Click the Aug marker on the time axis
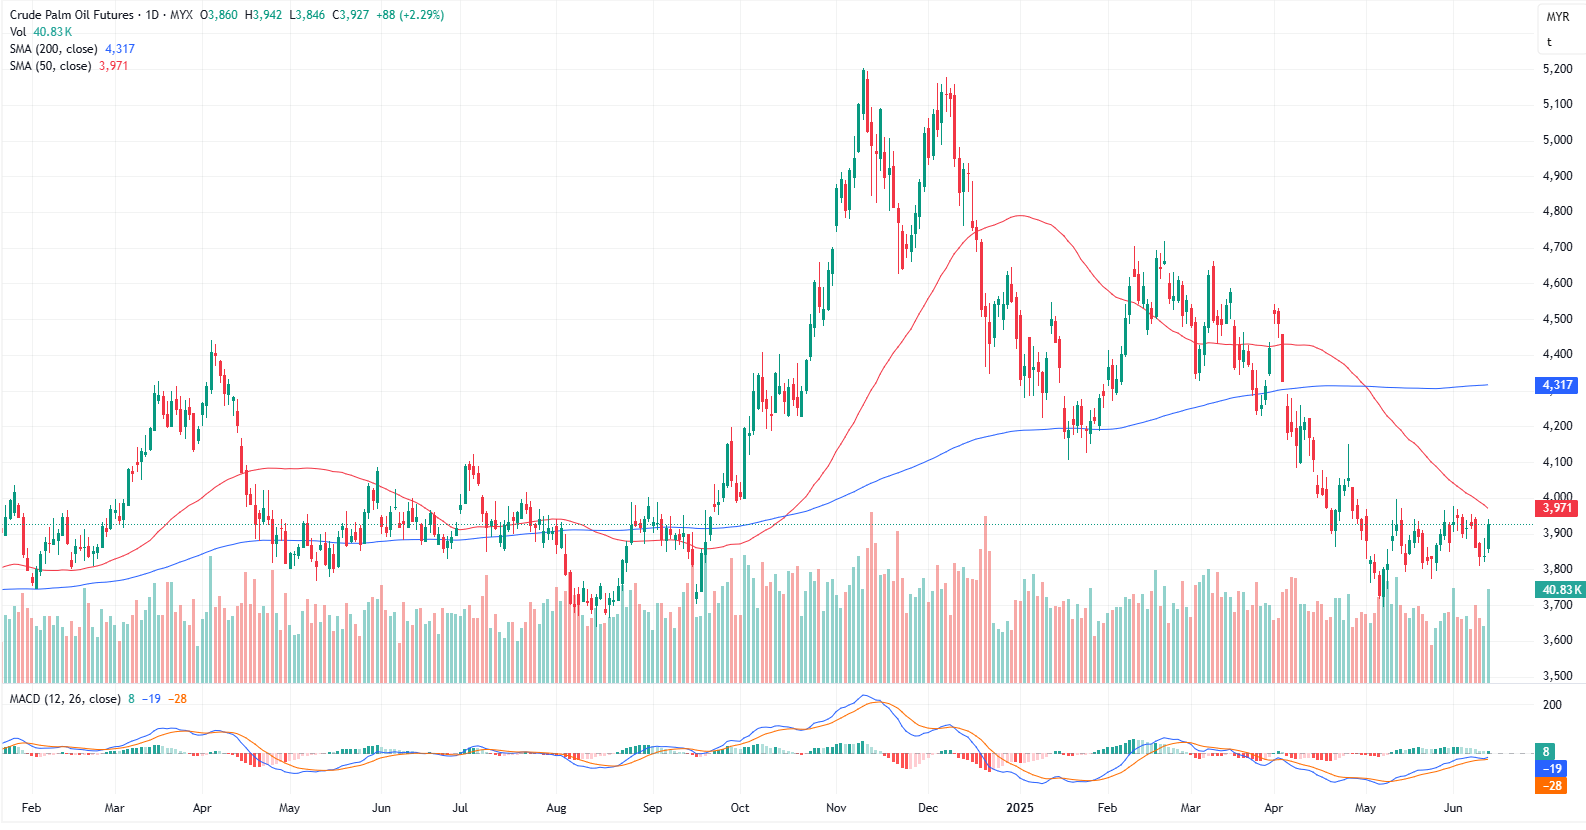This screenshot has width=1586, height=830. pos(556,808)
